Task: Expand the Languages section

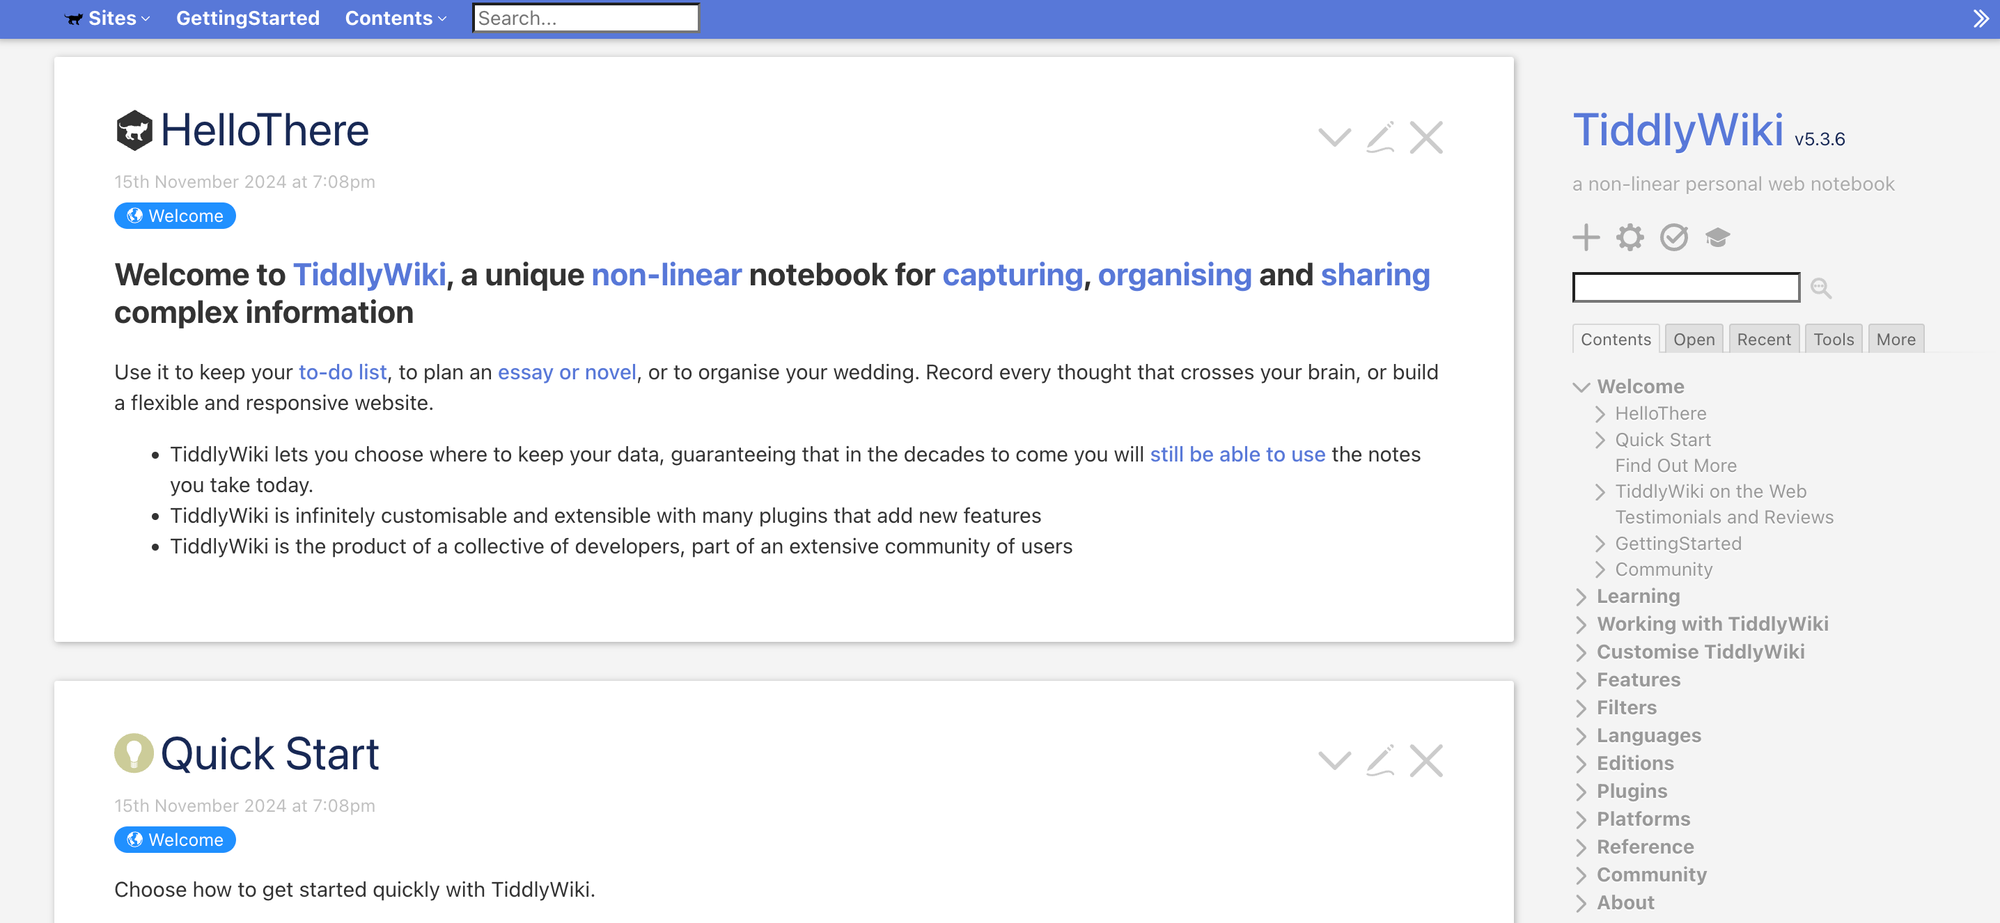Action: [1581, 737]
